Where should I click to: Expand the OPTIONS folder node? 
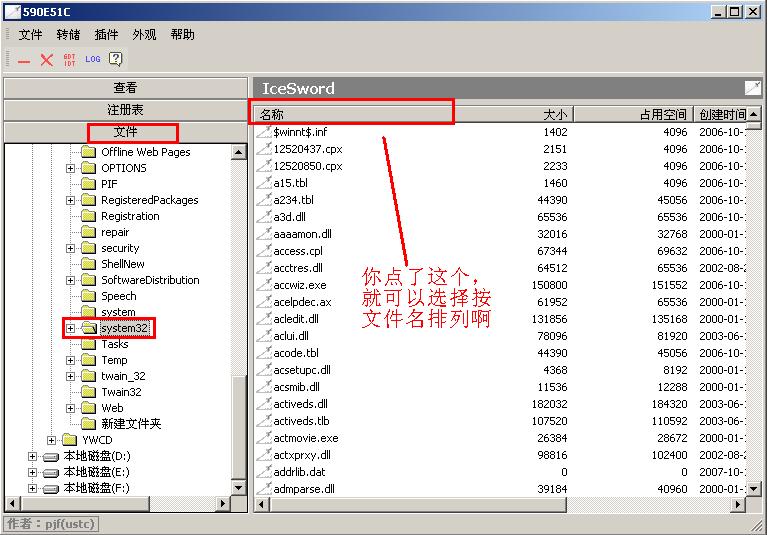click(70, 168)
